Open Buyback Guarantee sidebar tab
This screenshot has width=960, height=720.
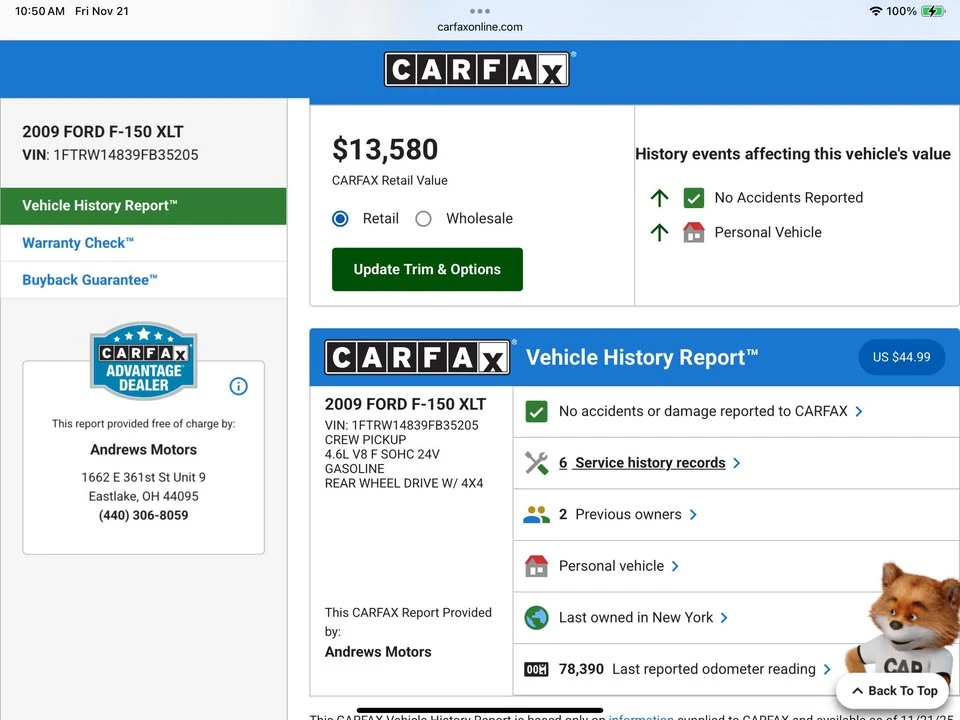pos(143,280)
